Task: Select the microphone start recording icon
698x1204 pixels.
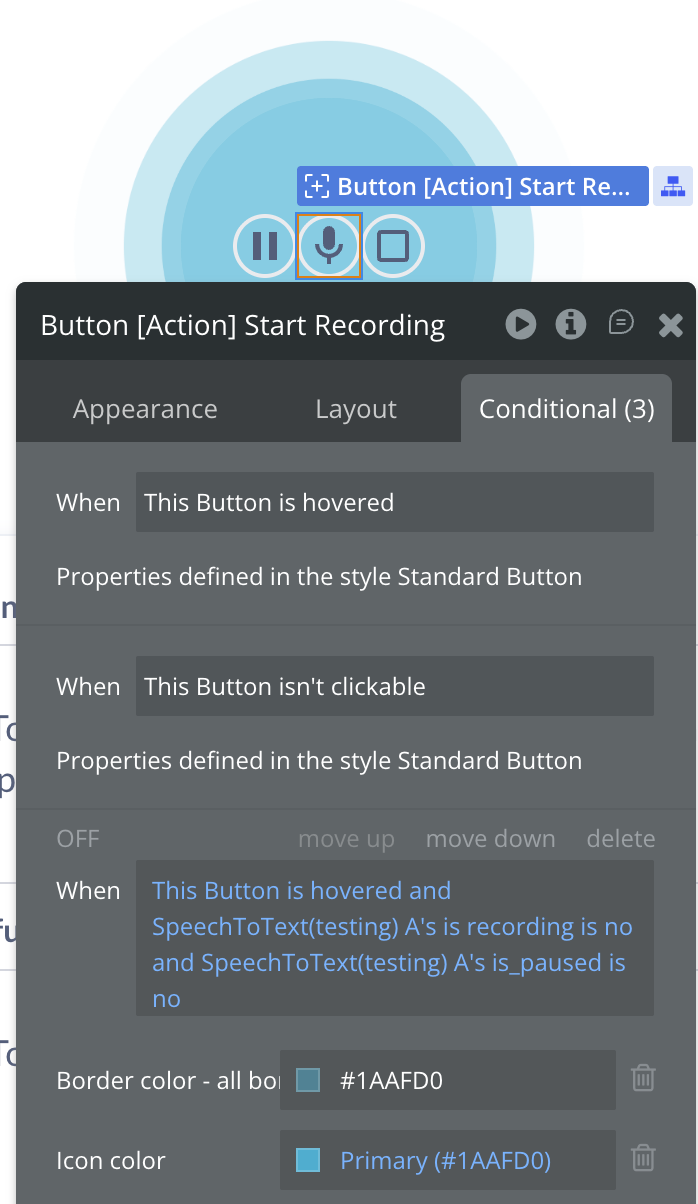Action: coord(329,245)
